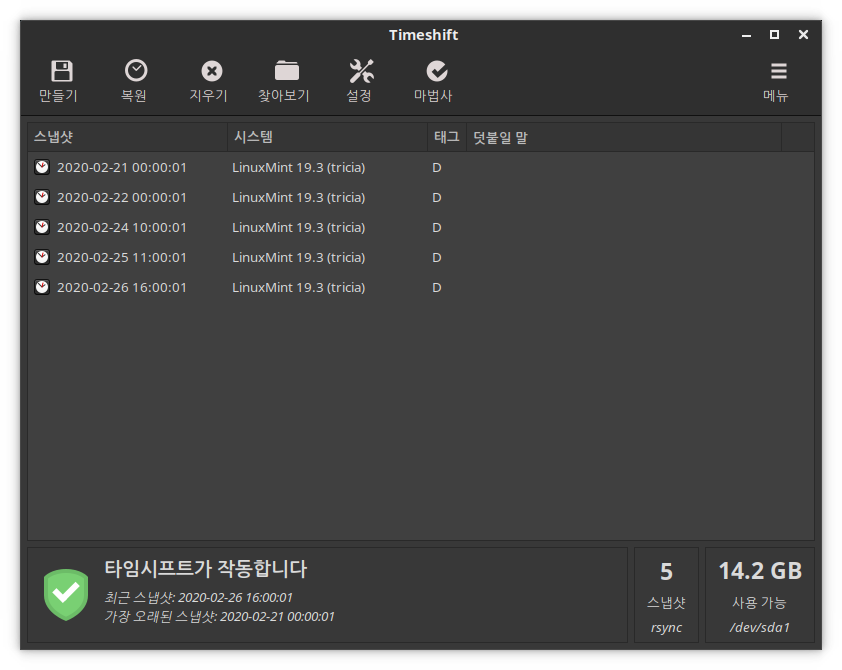Screen dimensions: 842x670
Task: Click tag D in the 2020-02-21 row
Action: [437, 168]
